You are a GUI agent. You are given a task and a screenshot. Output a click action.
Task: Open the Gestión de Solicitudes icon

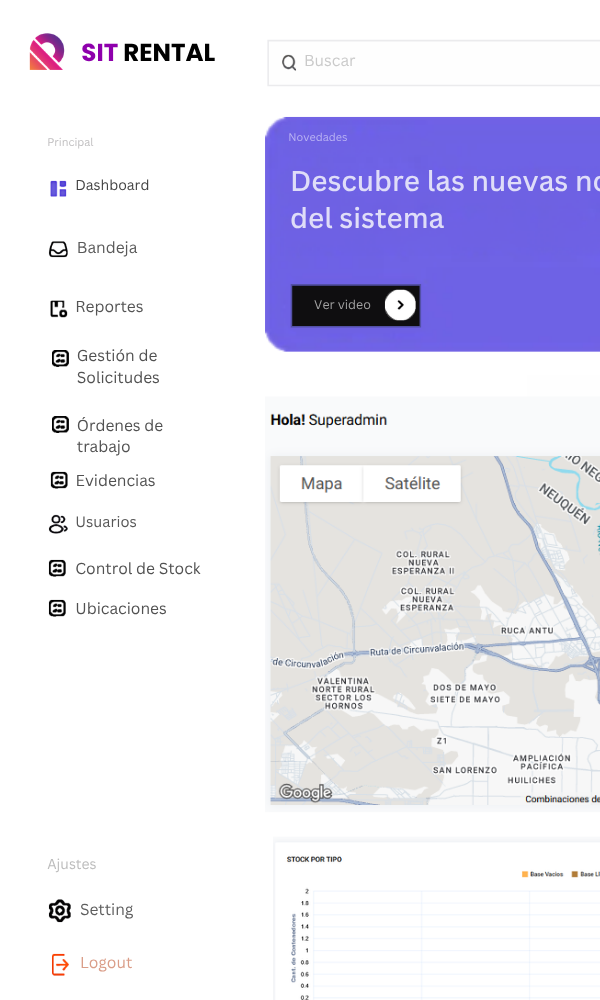[x=58, y=357]
